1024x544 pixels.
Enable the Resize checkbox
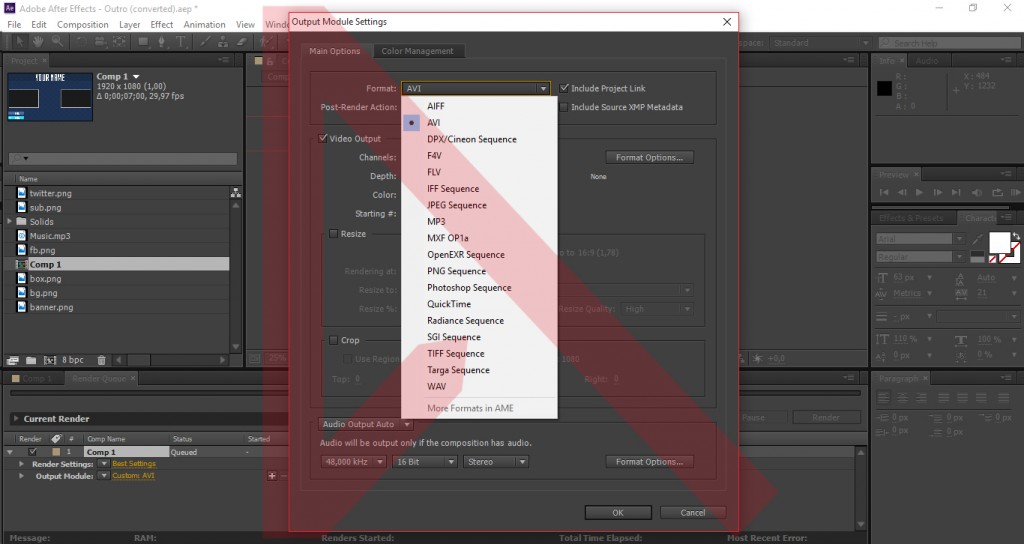333,234
